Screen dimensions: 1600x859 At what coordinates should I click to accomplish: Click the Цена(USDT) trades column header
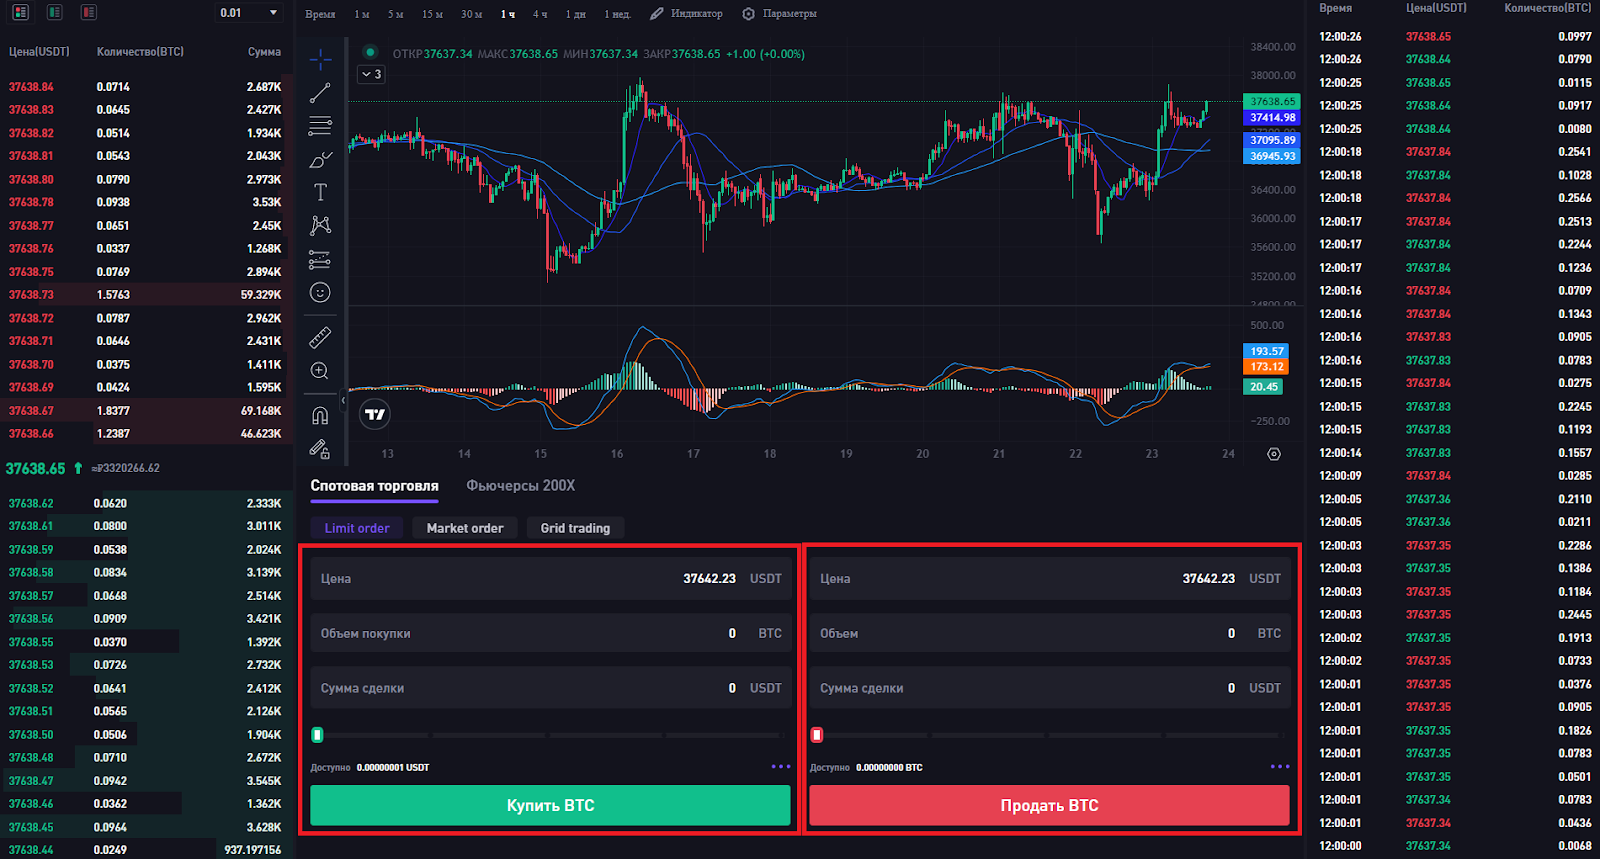click(1436, 8)
